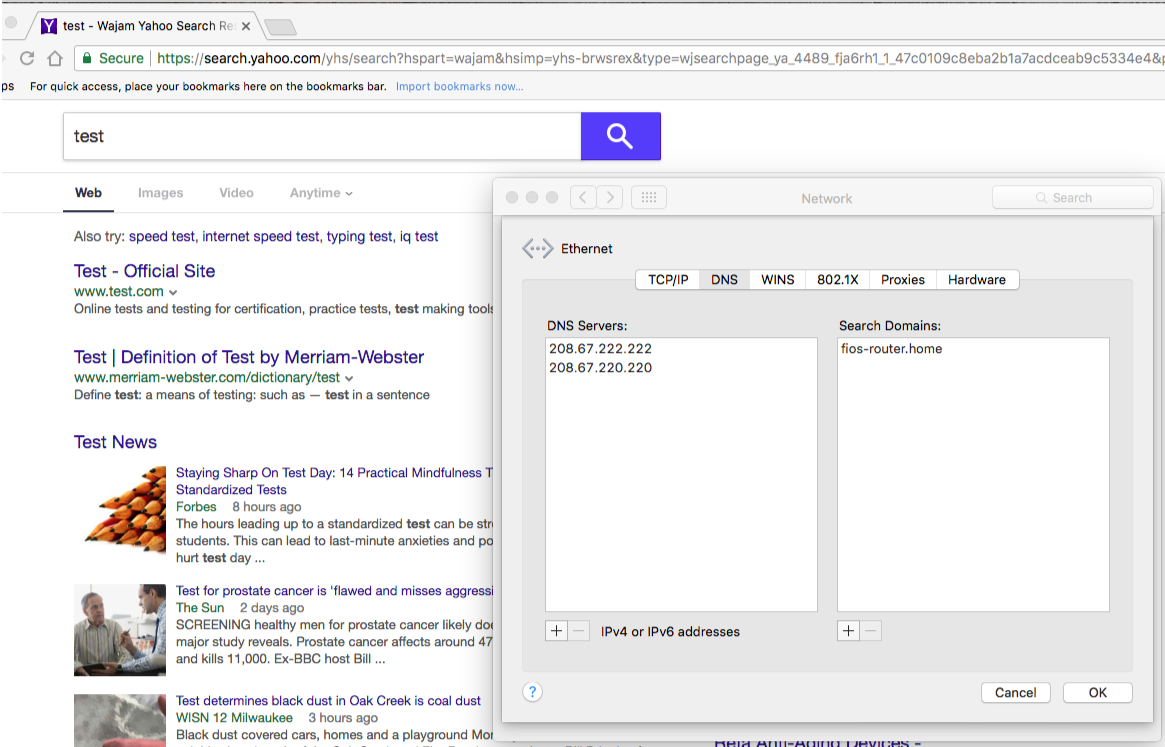Screen dimensions: 1165x747
Task: Click the Yahoo search text box
Action: pyautogui.click(x=322, y=136)
